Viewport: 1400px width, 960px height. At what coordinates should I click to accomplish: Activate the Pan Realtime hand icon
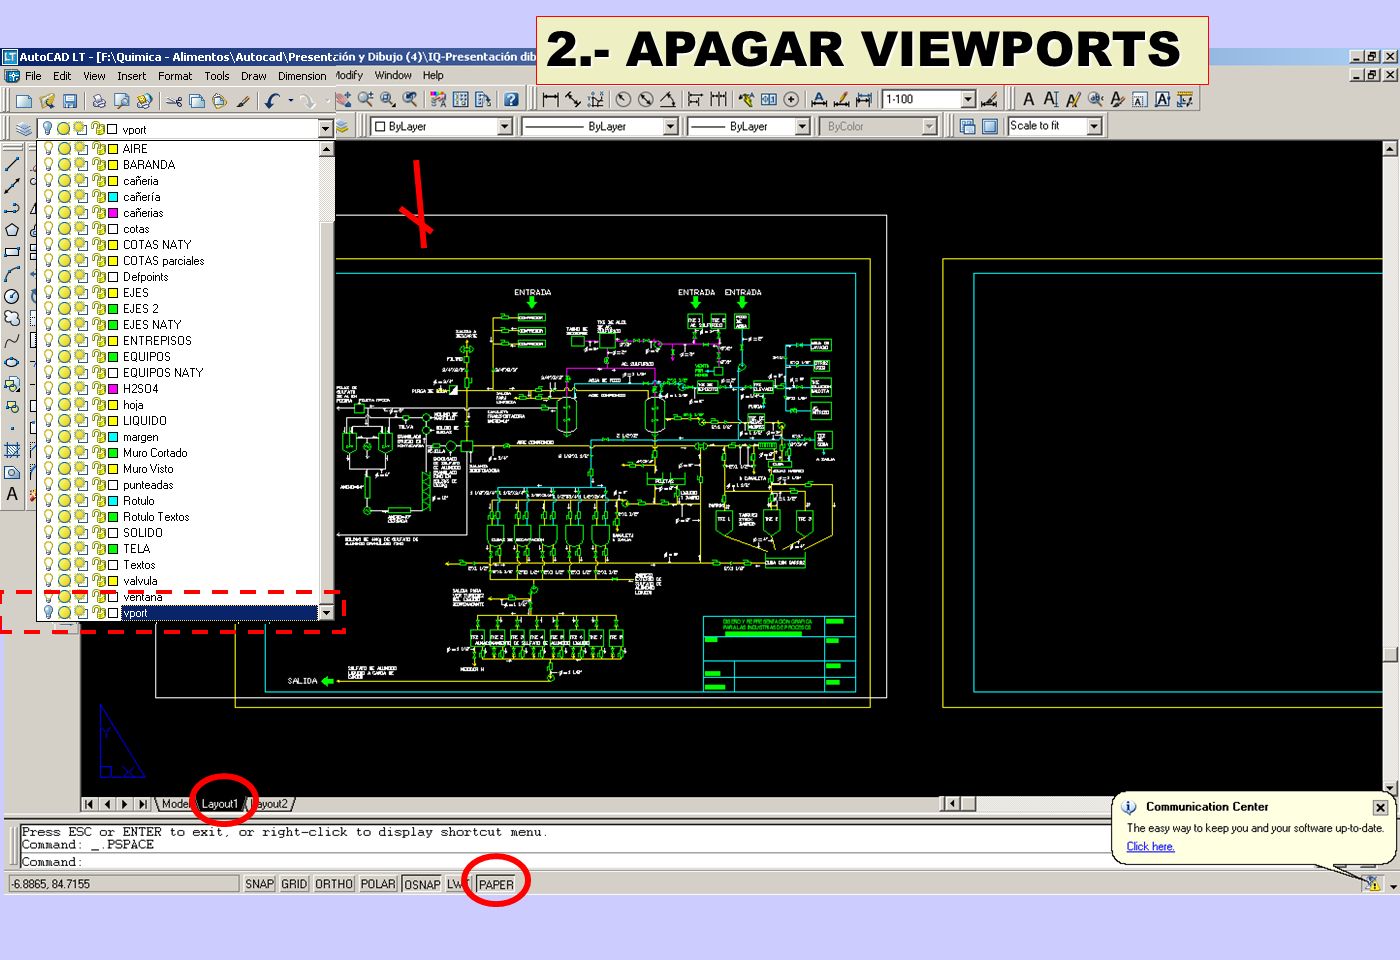click(x=342, y=99)
